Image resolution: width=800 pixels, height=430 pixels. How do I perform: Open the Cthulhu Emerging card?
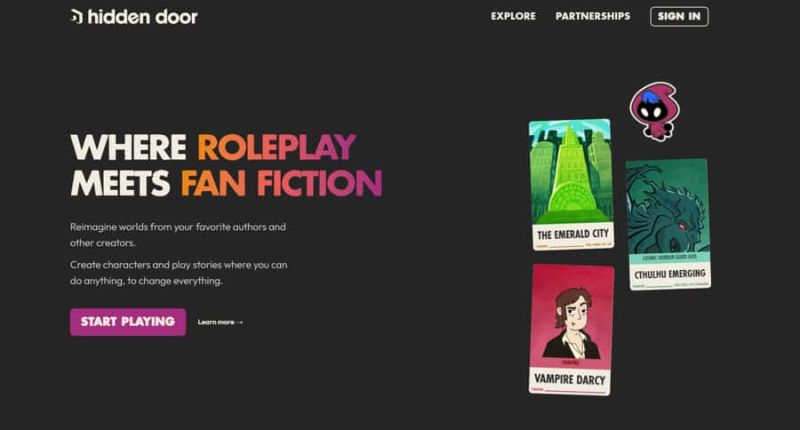click(668, 224)
